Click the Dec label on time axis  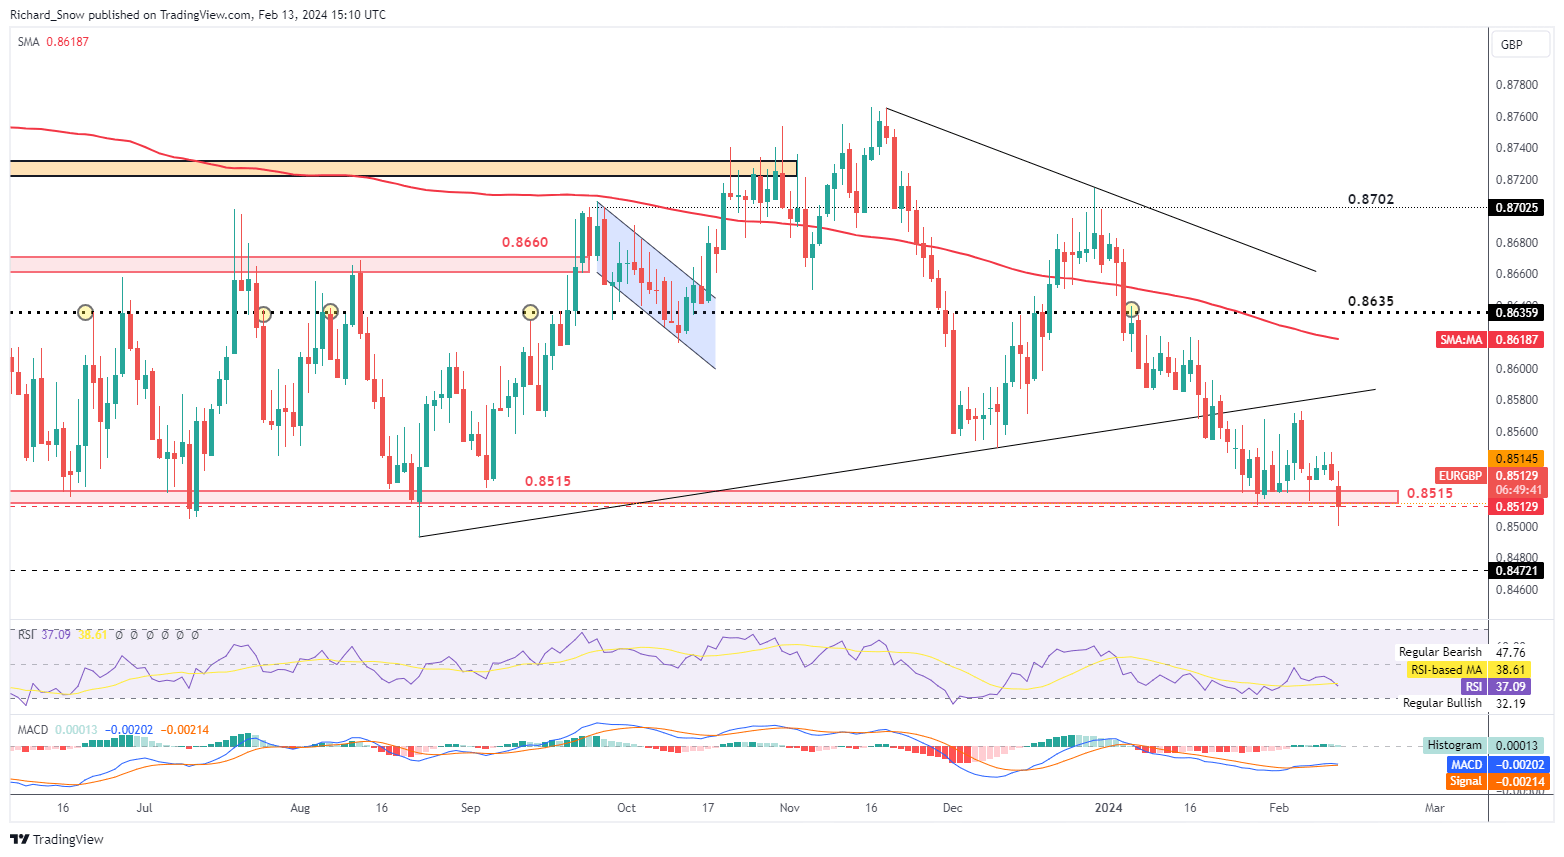click(x=952, y=807)
